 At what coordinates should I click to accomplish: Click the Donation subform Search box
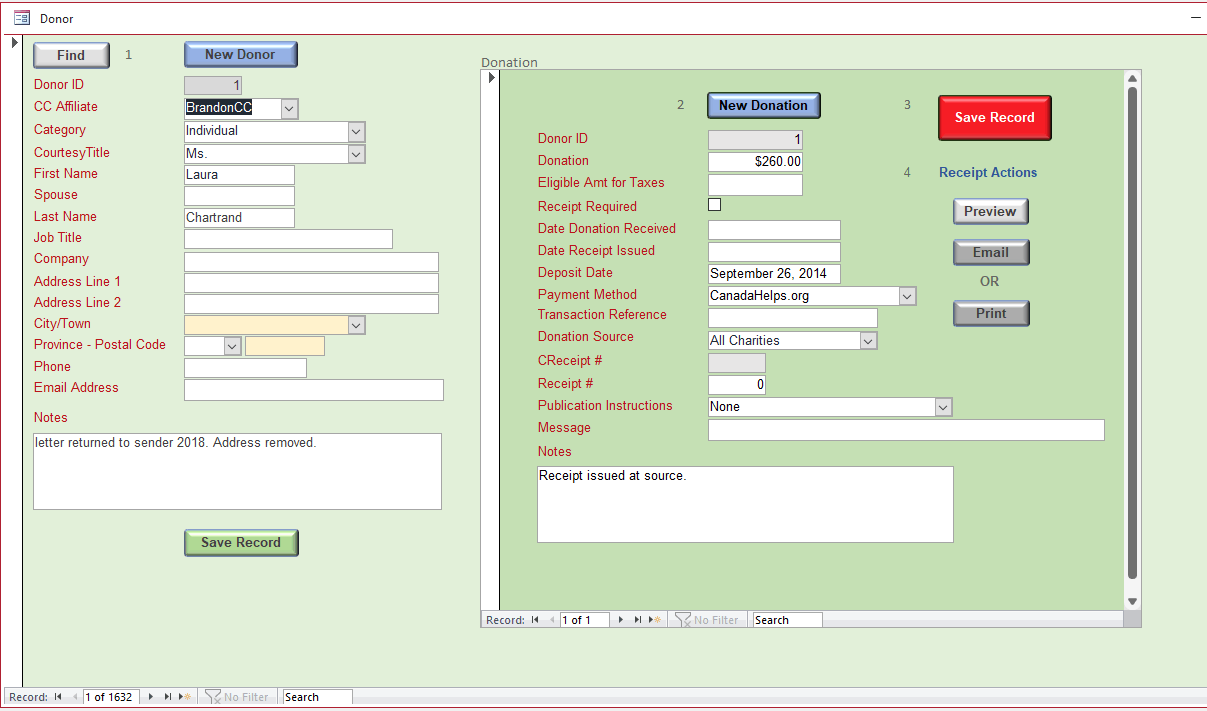coord(788,620)
